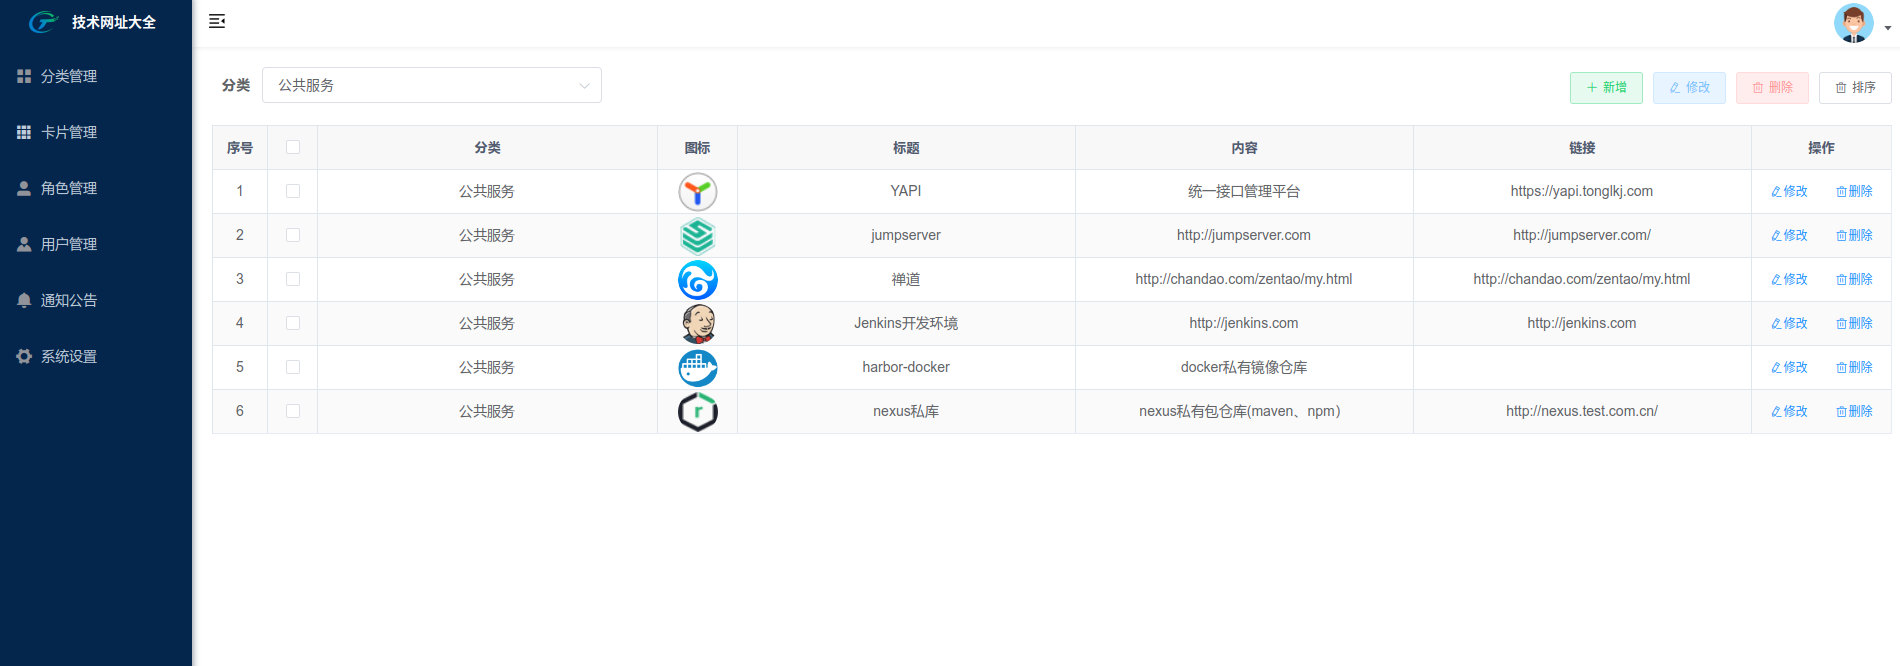1900x666 pixels.
Task: Click the jumpserver logo icon
Action: click(x=697, y=236)
